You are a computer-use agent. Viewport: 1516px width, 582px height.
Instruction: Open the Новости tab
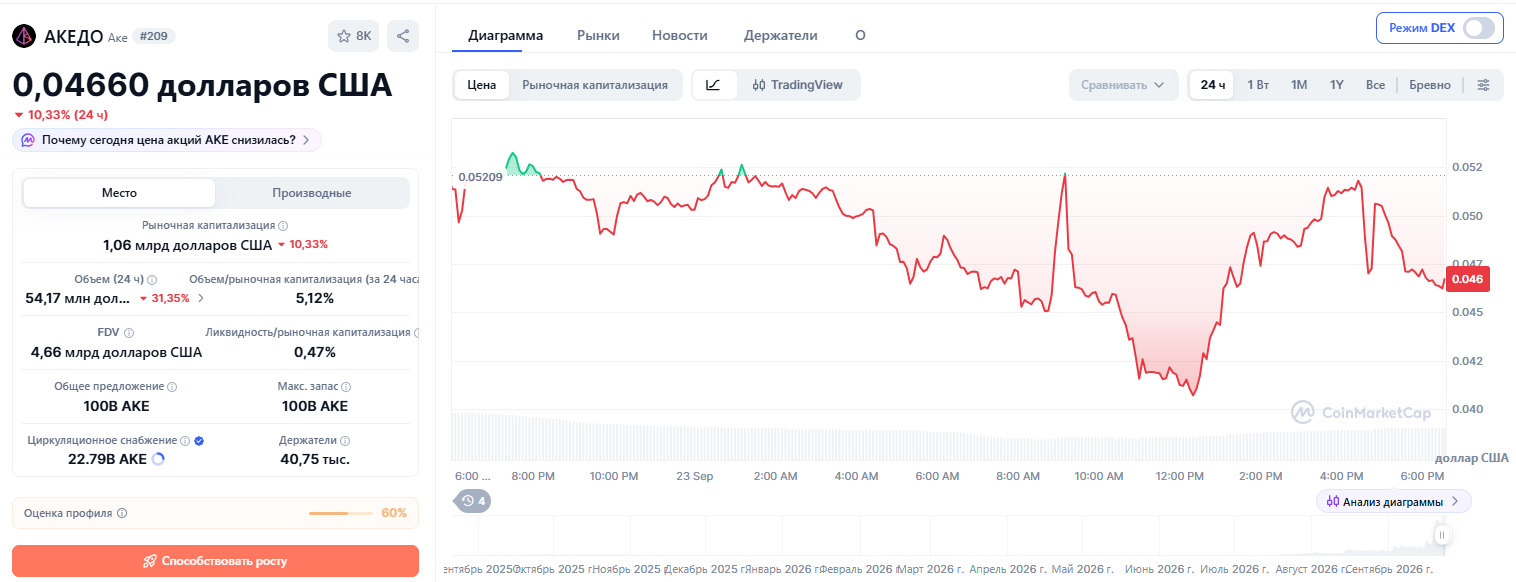(680, 35)
